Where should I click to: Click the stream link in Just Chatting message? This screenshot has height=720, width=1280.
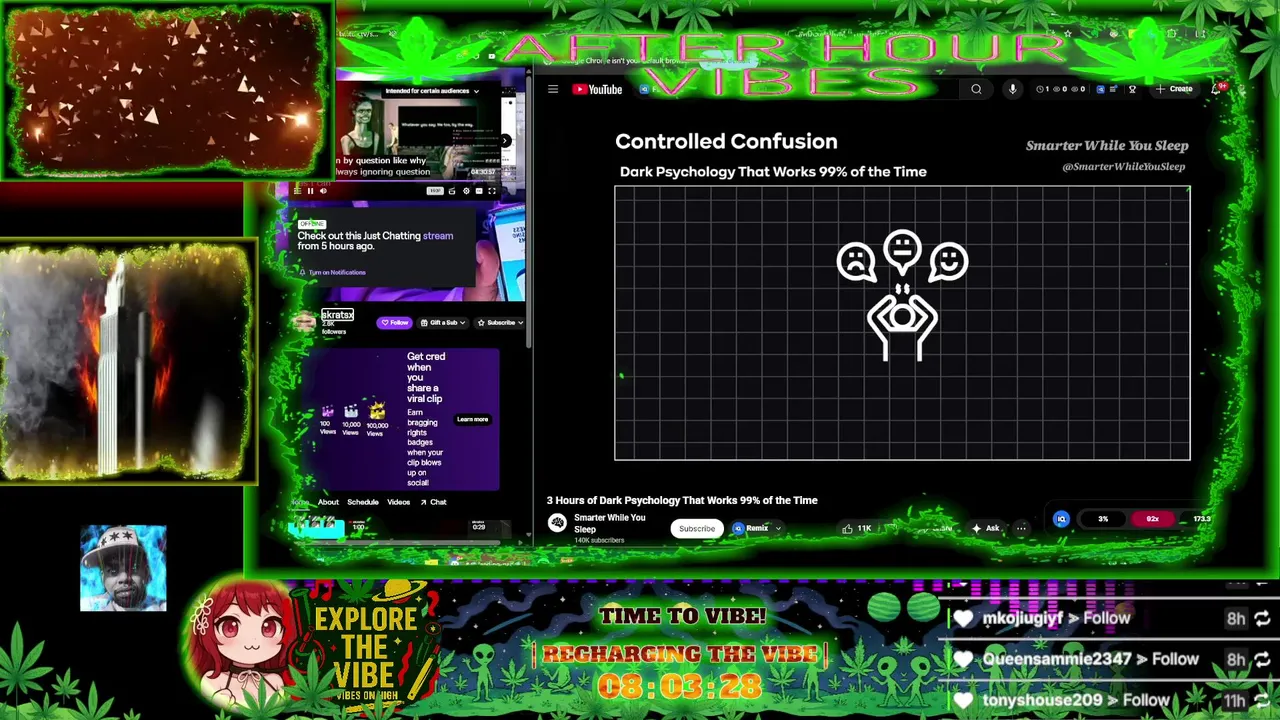tap(438, 236)
